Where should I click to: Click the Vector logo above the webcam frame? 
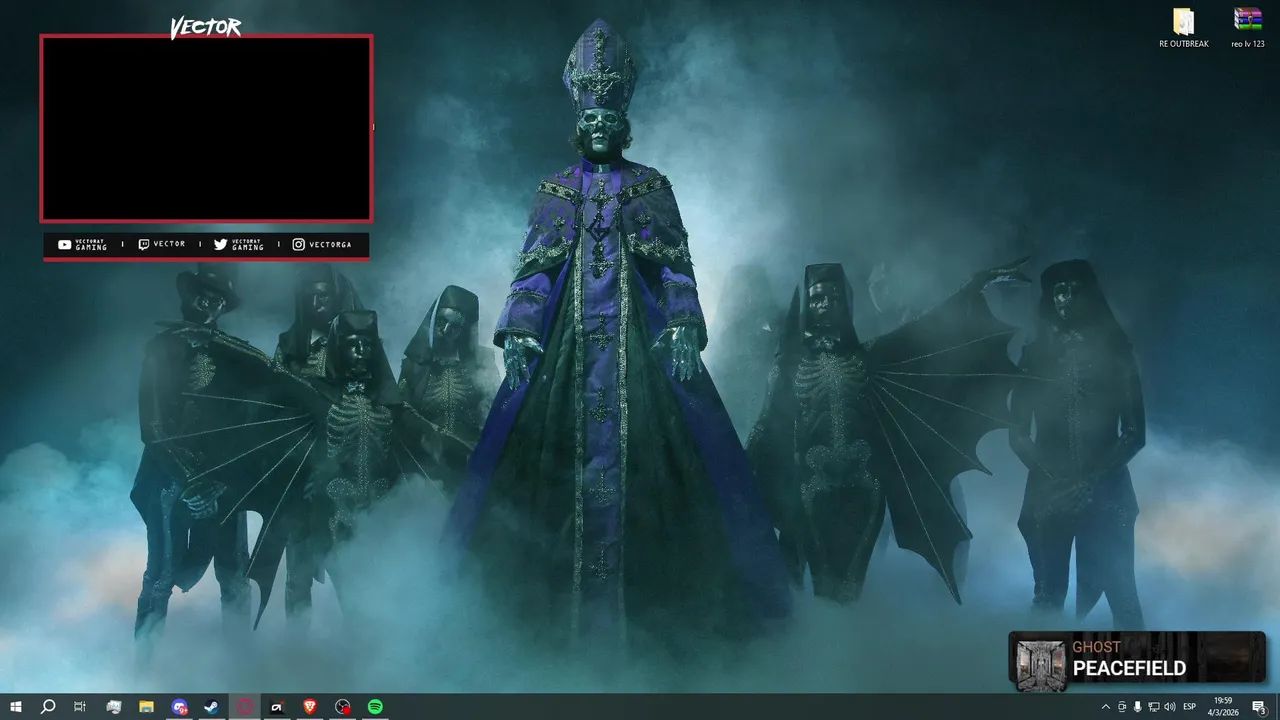(x=205, y=27)
